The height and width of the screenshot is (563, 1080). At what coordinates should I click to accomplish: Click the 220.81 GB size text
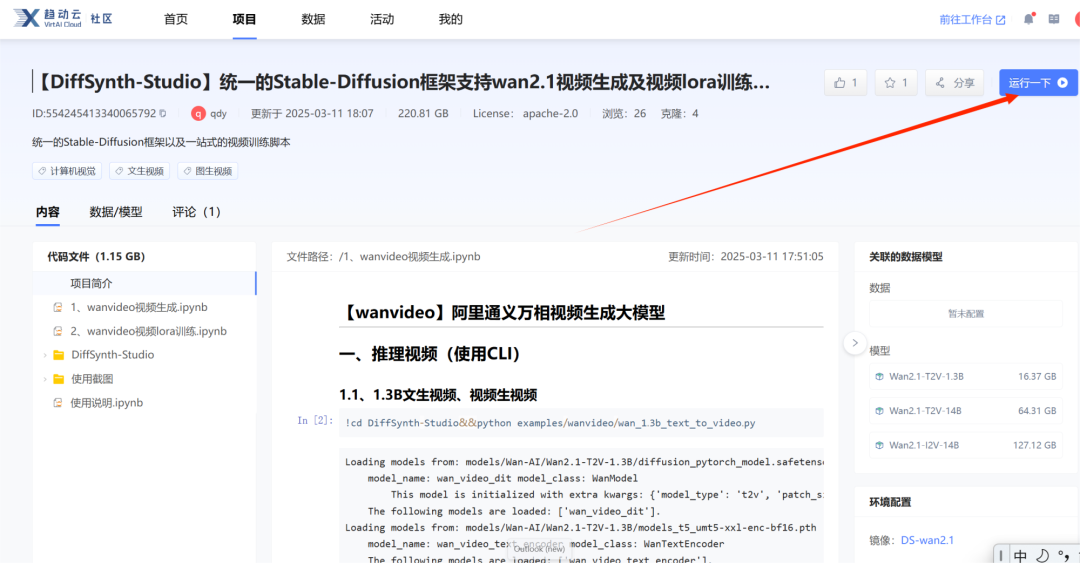click(x=423, y=114)
